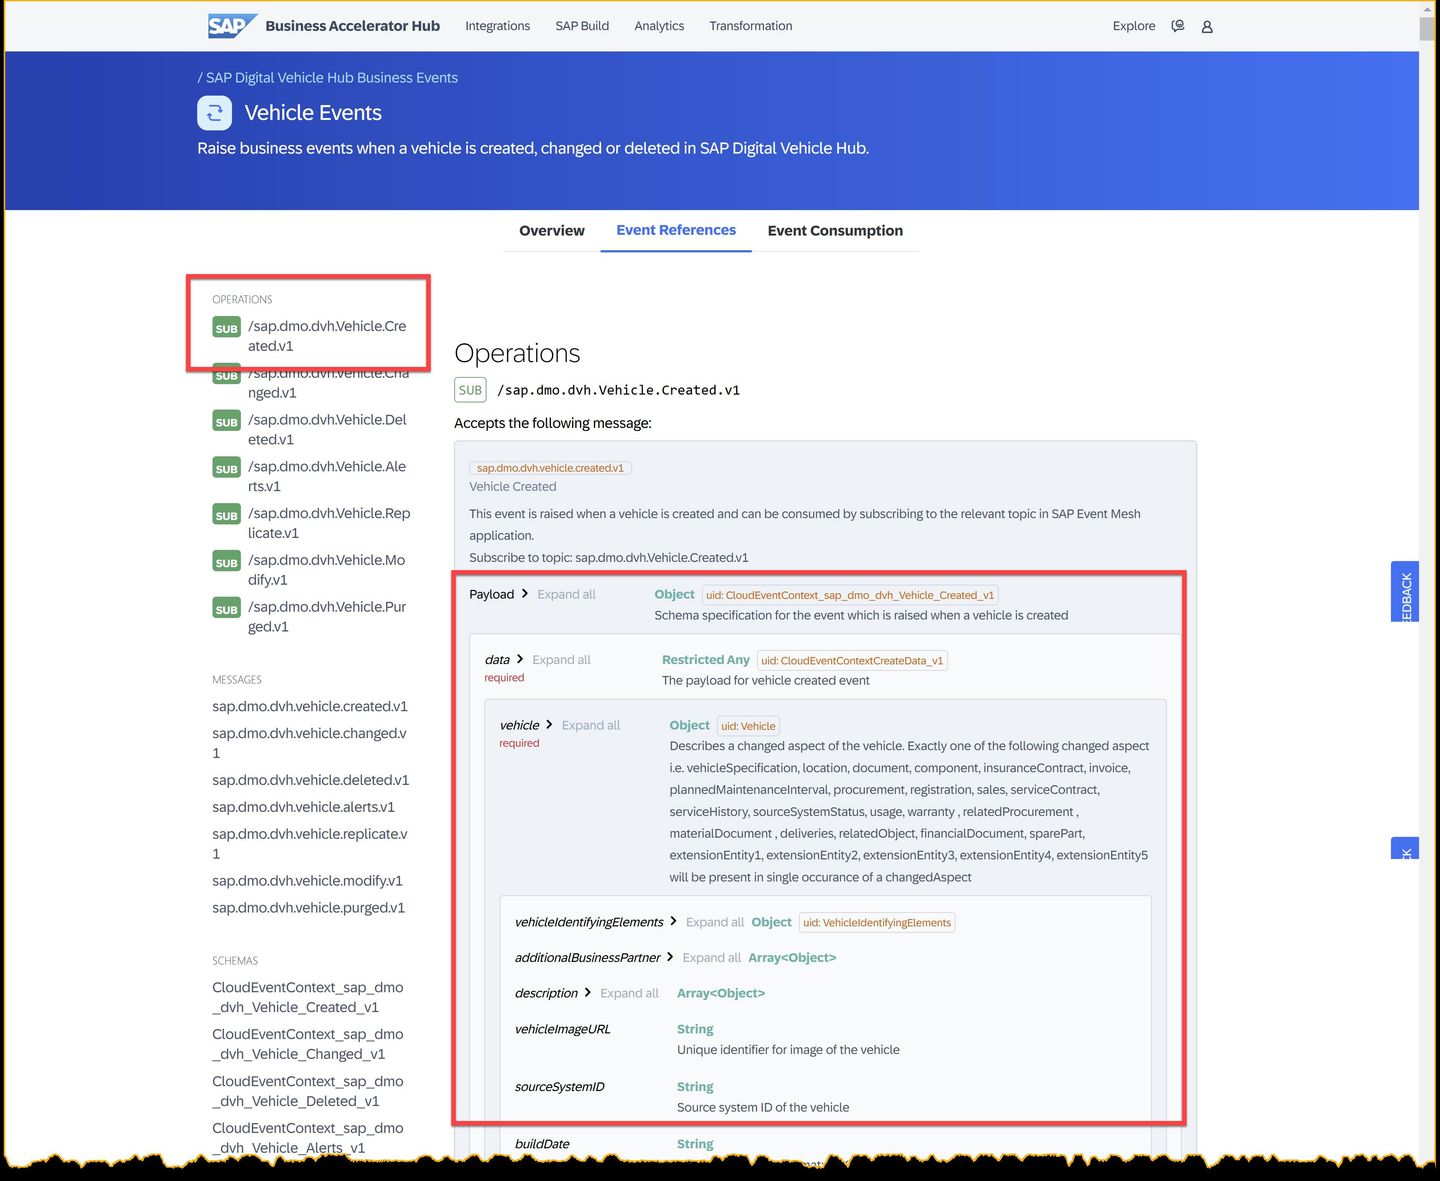This screenshot has width=1440, height=1181.
Task: Open message sap.dmo.dvh.vehicle.replicate.v1
Action: coord(309,844)
